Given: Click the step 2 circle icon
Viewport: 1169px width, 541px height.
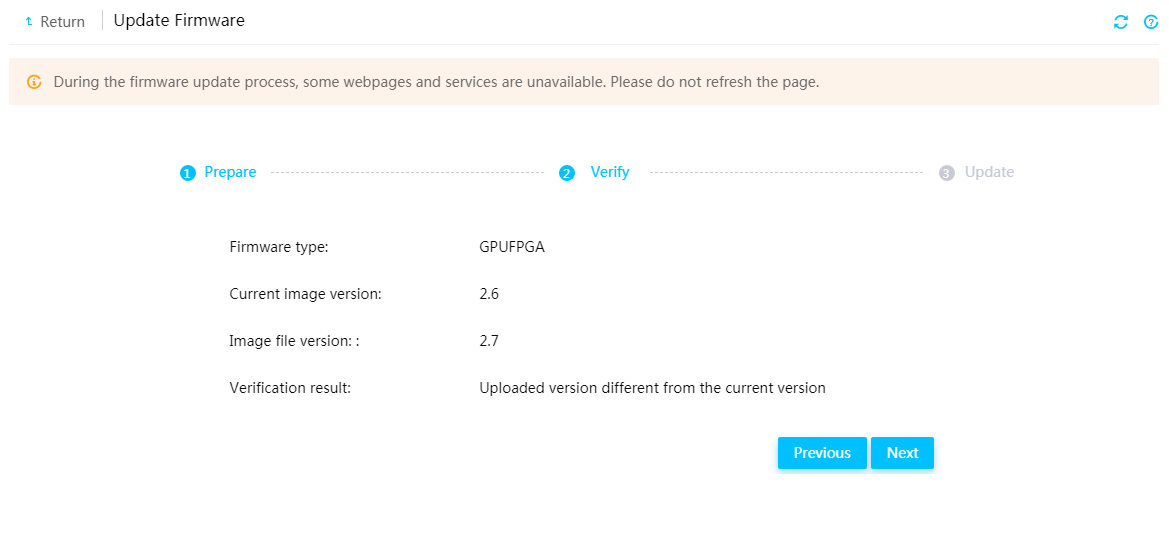Looking at the screenshot, I should 567,173.
